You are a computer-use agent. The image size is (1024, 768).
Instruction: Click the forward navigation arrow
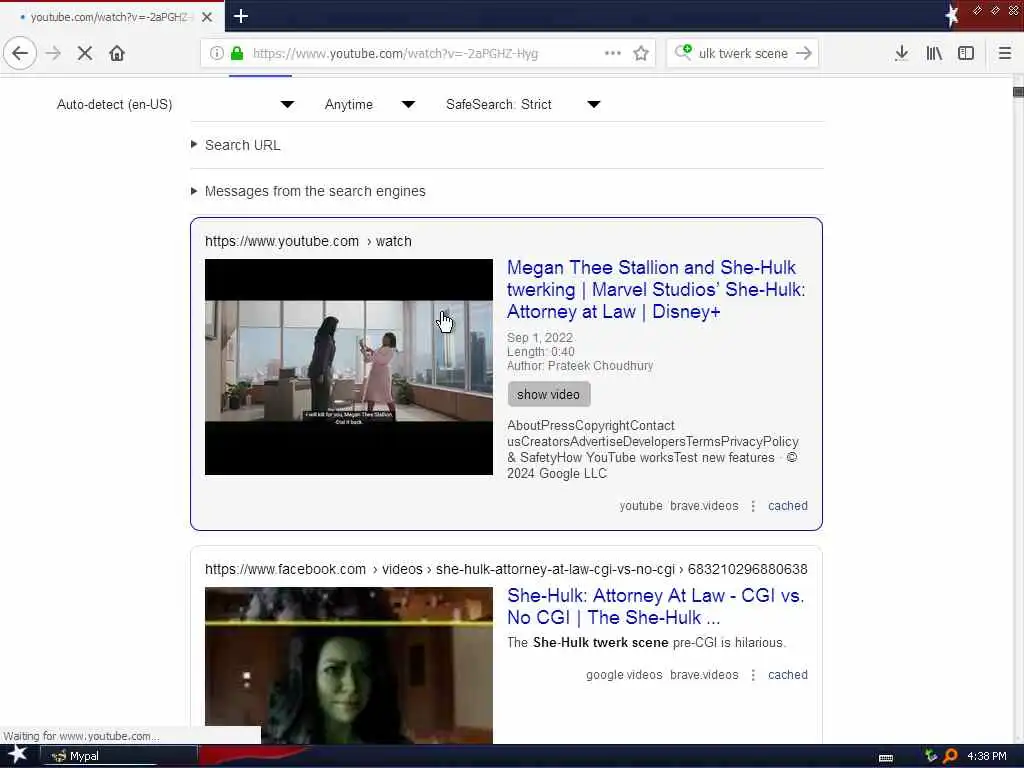(x=54, y=53)
